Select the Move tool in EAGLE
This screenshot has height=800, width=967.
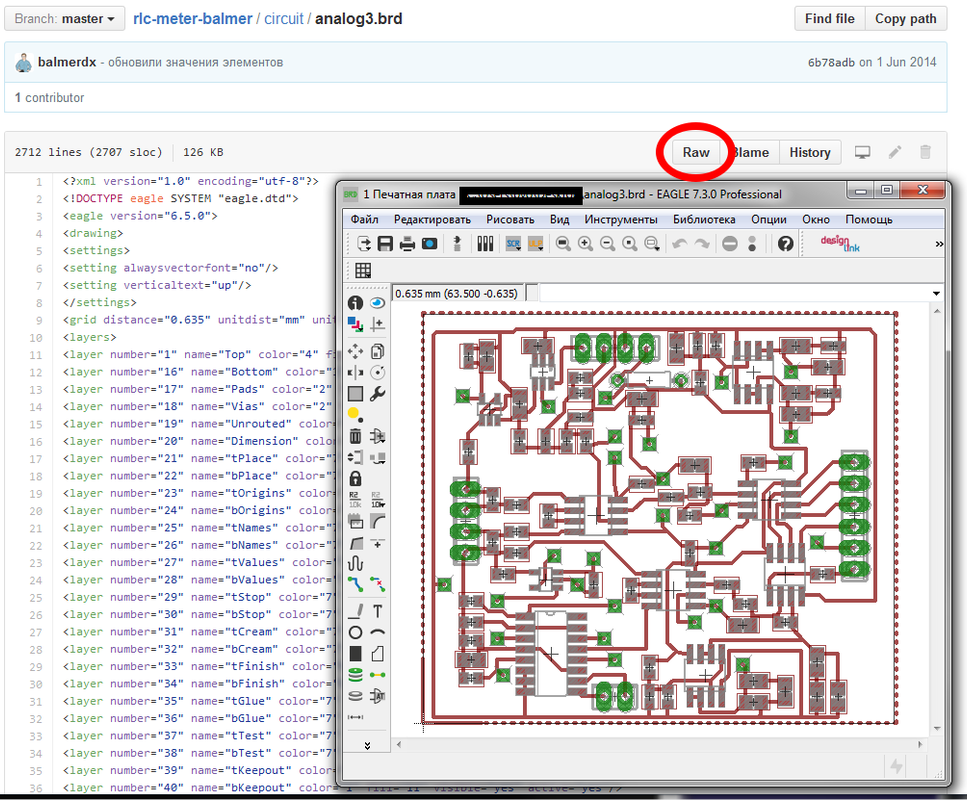pos(355,352)
